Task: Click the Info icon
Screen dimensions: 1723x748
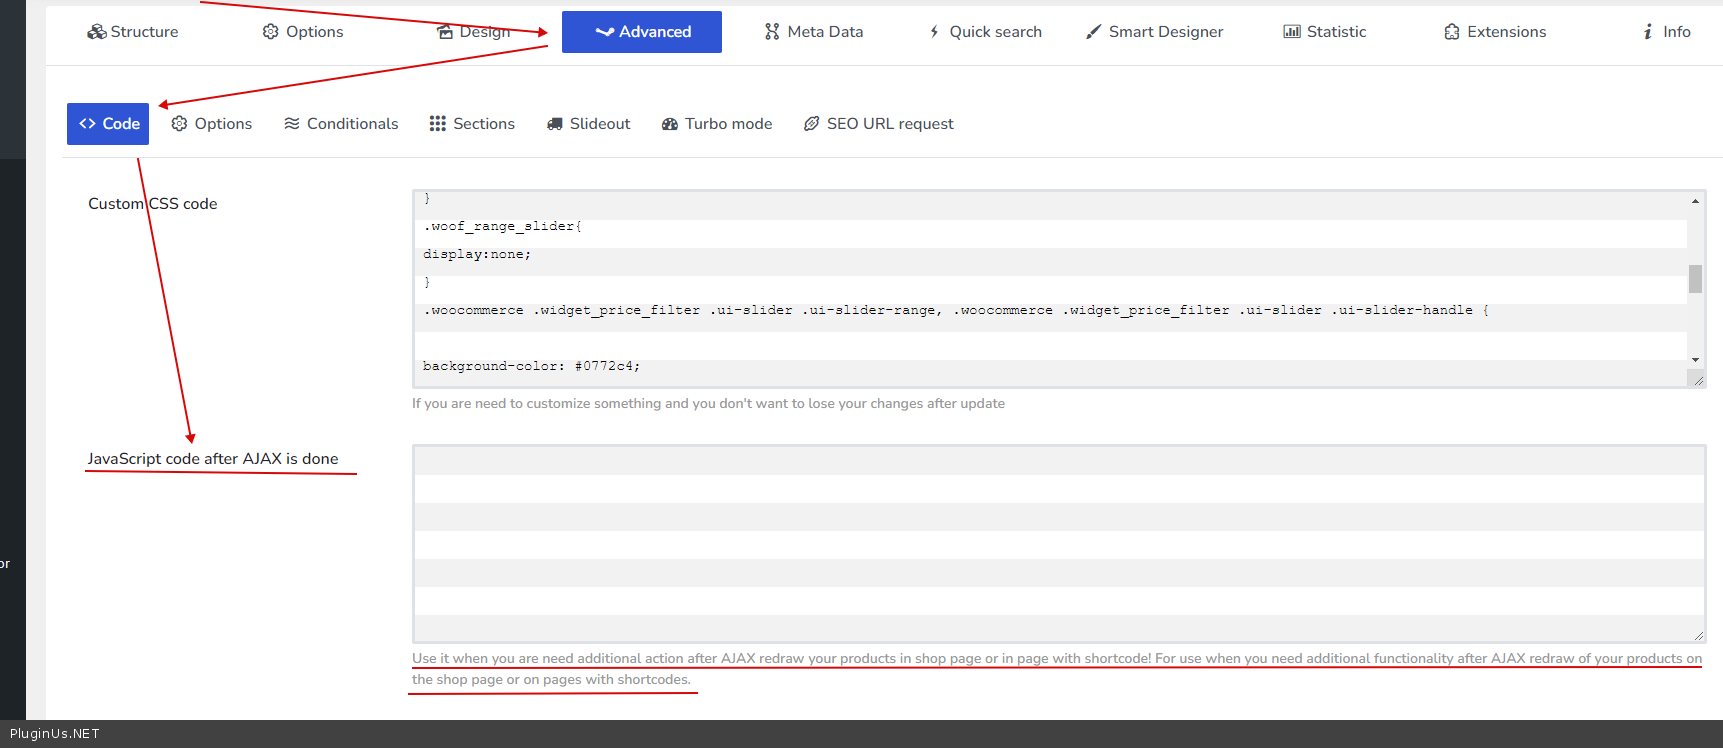Action: click(x=1648, y=32)
